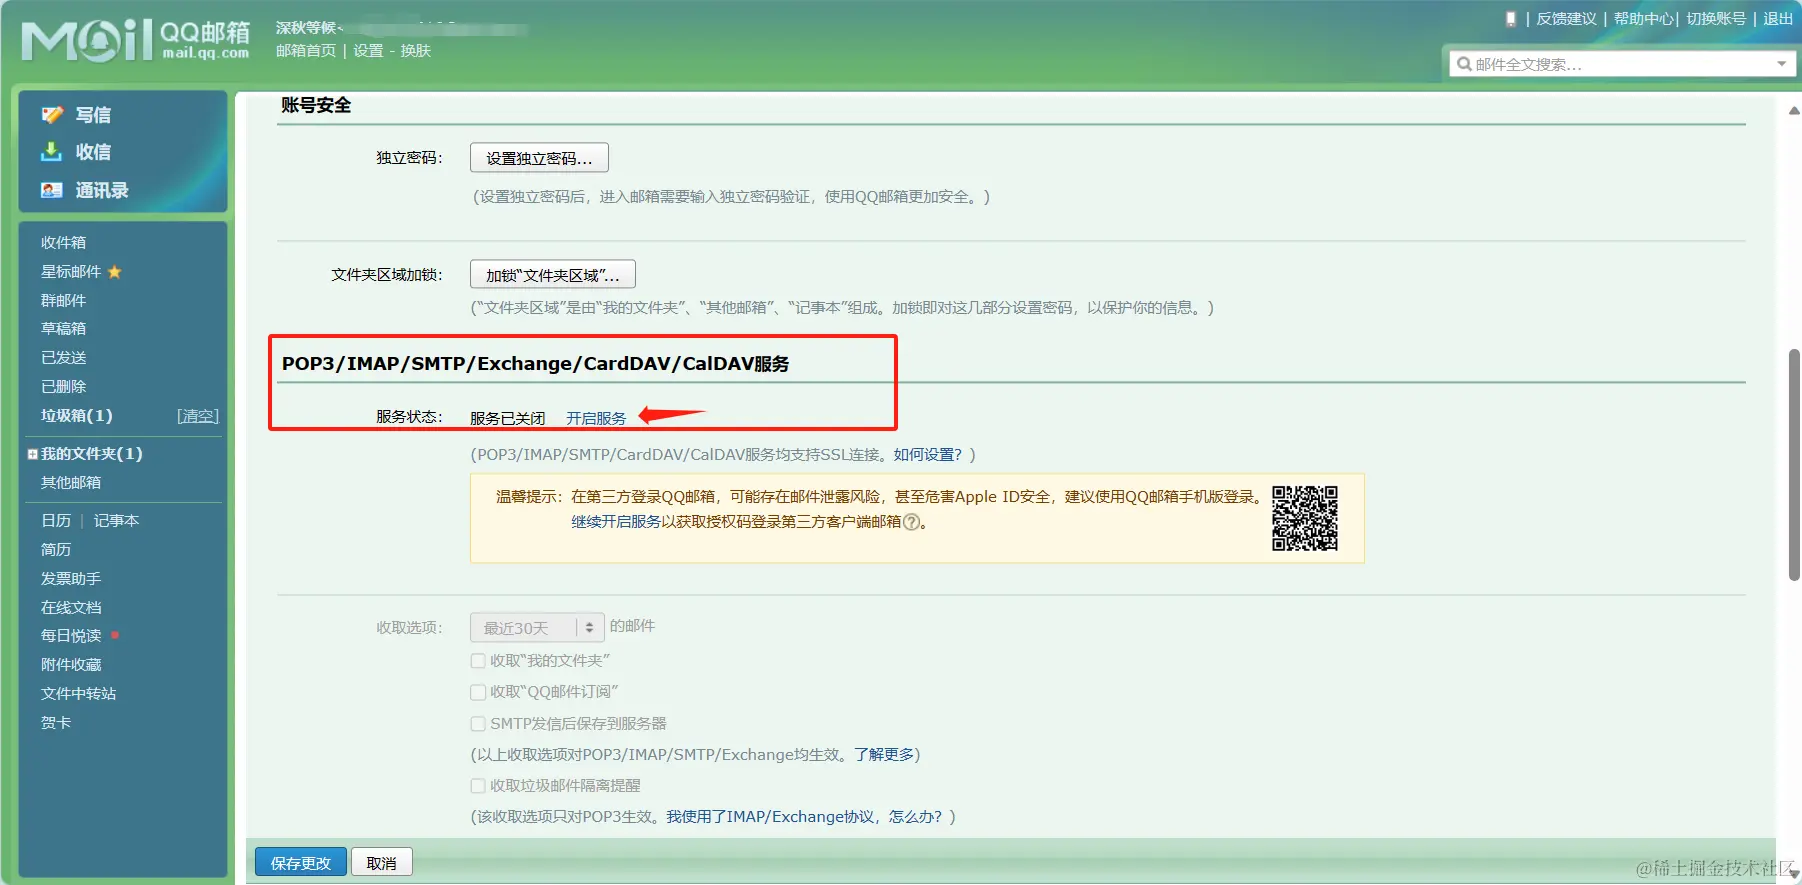Open 已删除 folder
Screen dimensions: 1802x885
click(63, 387)
